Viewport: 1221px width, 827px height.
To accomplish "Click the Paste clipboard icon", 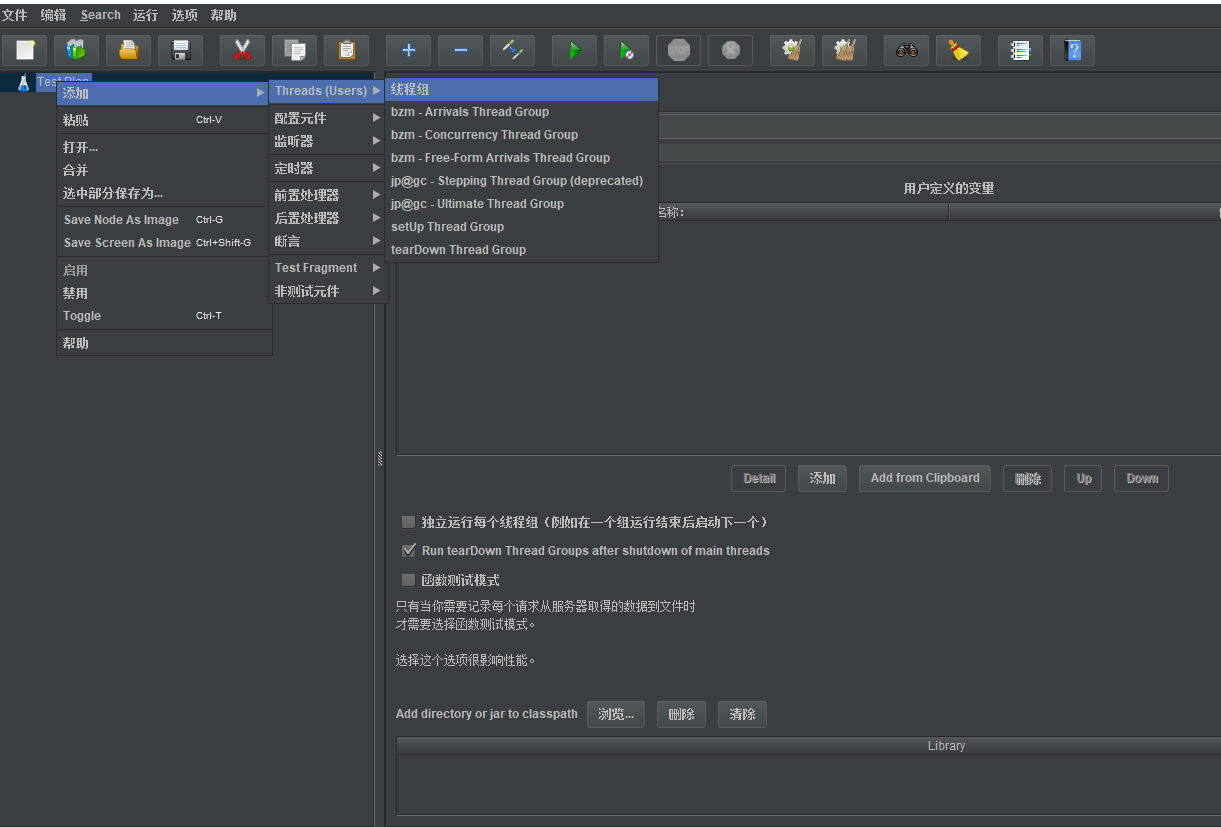I will click(x=346, y=50).
